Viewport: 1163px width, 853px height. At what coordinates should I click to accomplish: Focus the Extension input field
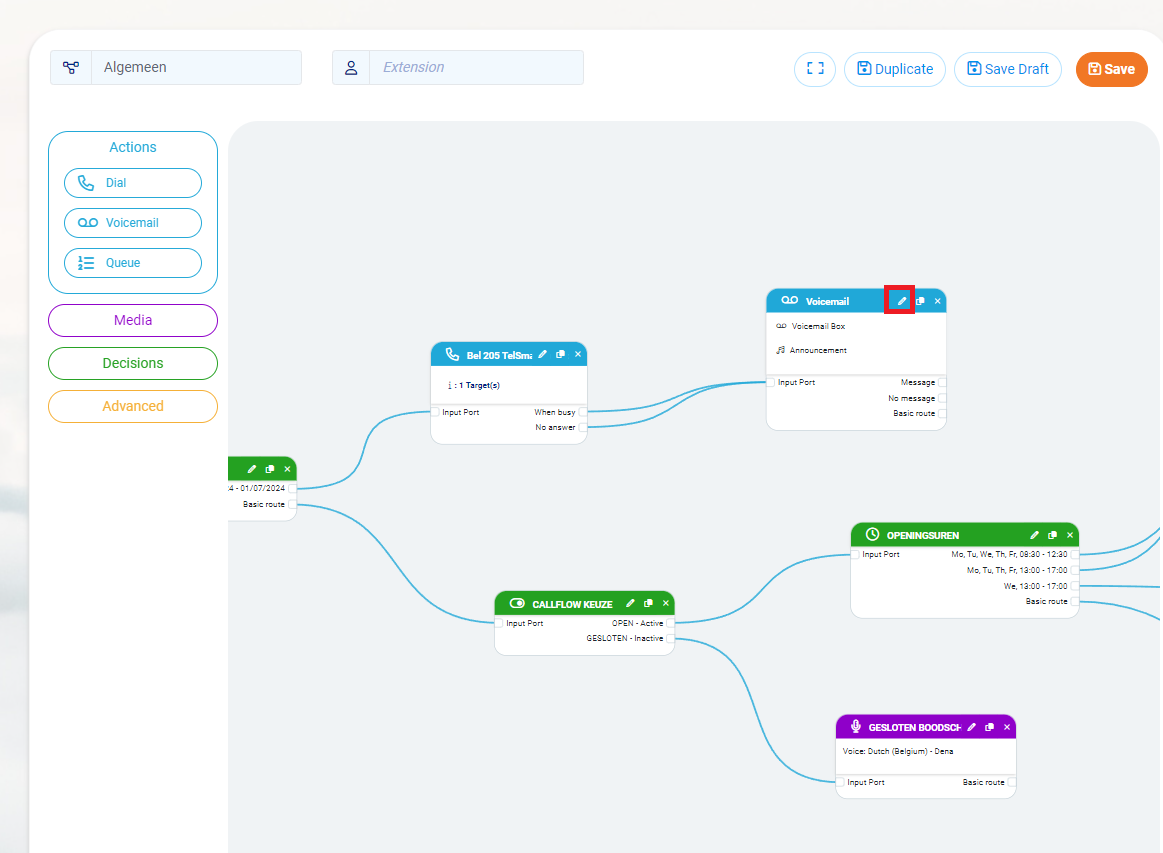[x=475, y=67]
